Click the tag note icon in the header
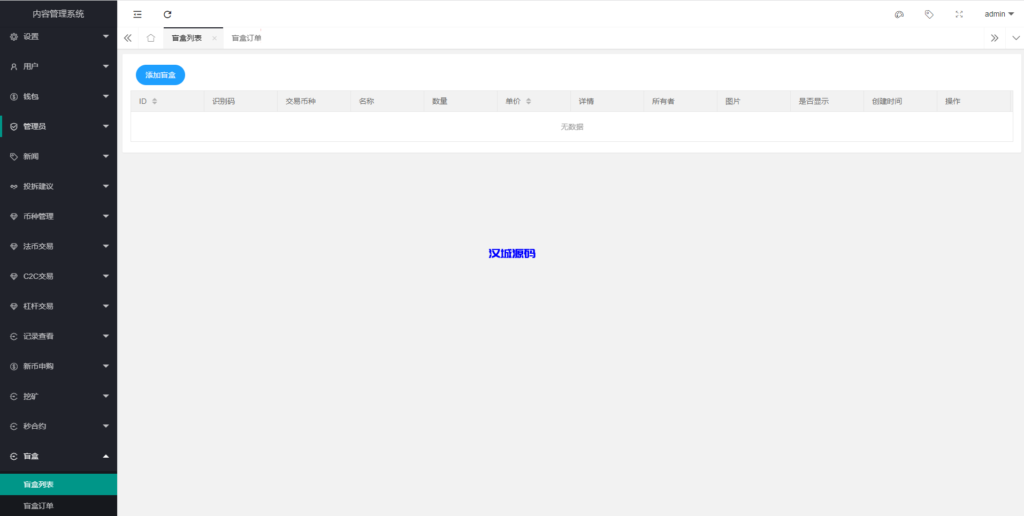Viewport: 1024px width, 516px height. click(x=929, y=14)
